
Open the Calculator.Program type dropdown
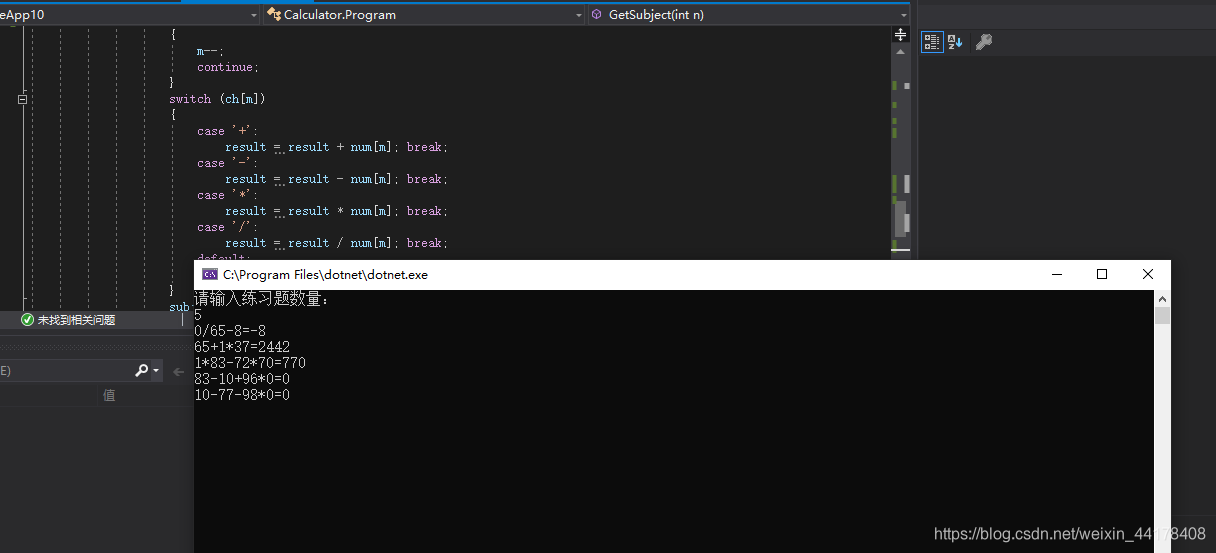[579, 15]
